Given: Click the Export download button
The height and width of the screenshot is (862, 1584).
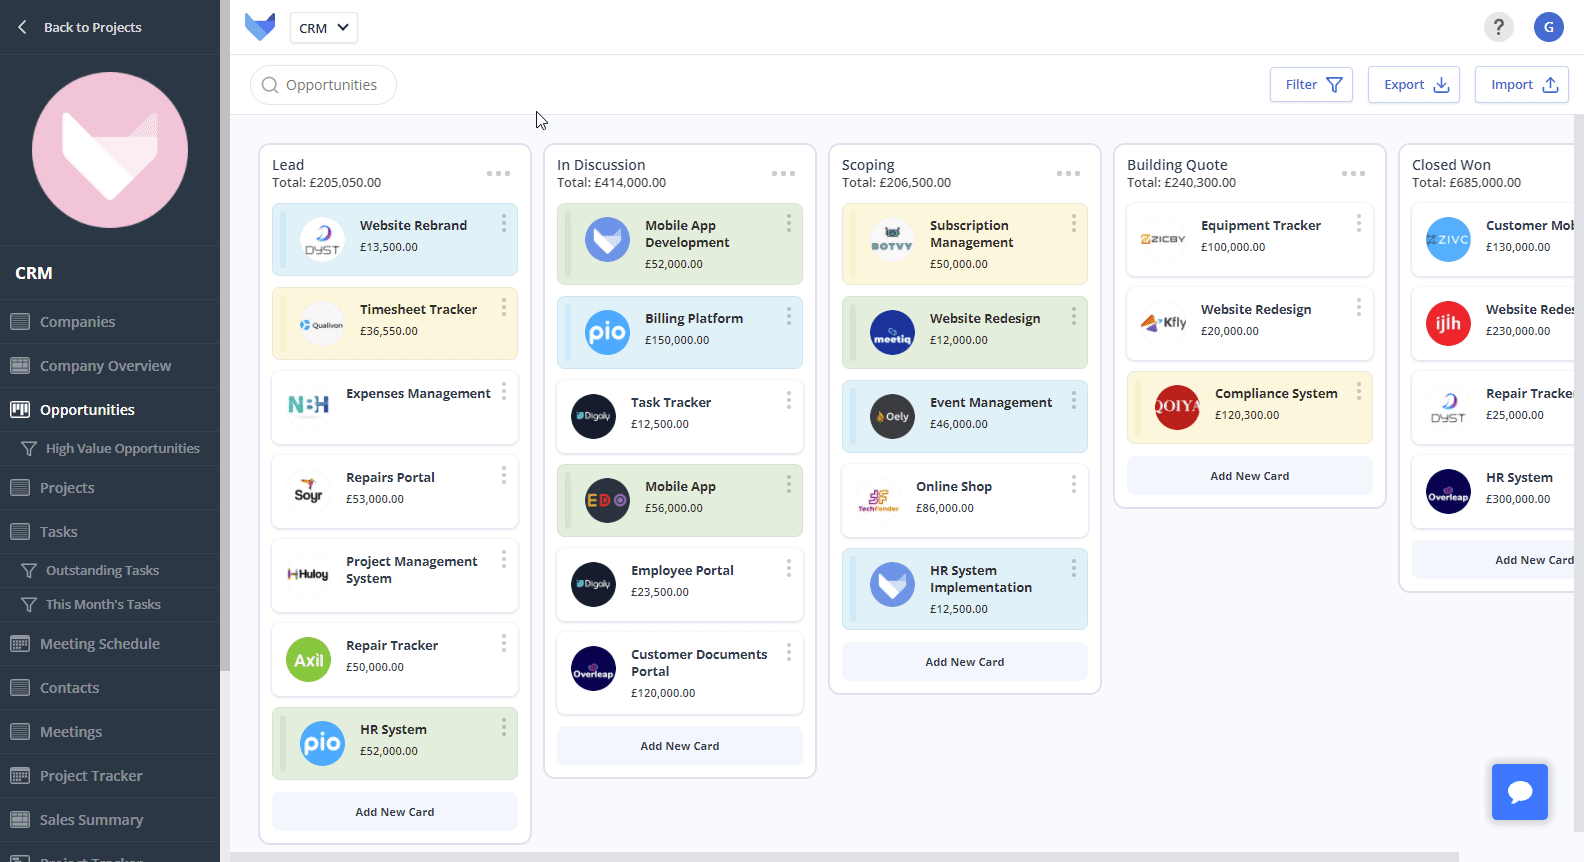Looking at the screenshot, I should [x=1414, y=85].
